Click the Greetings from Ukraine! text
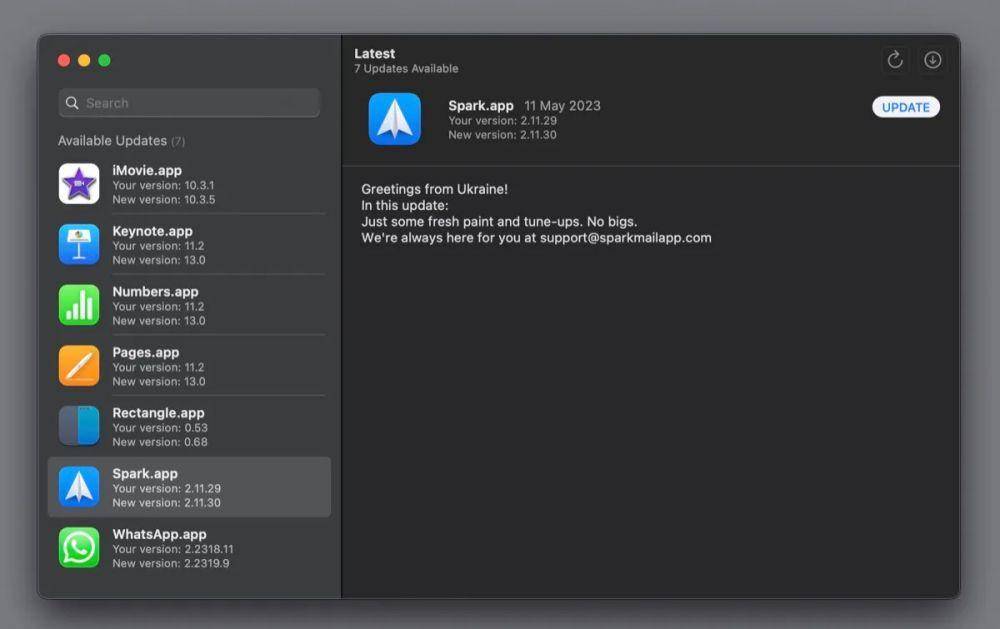The height and width of the screenshot is (629, 1000). (x=434, y=189)
